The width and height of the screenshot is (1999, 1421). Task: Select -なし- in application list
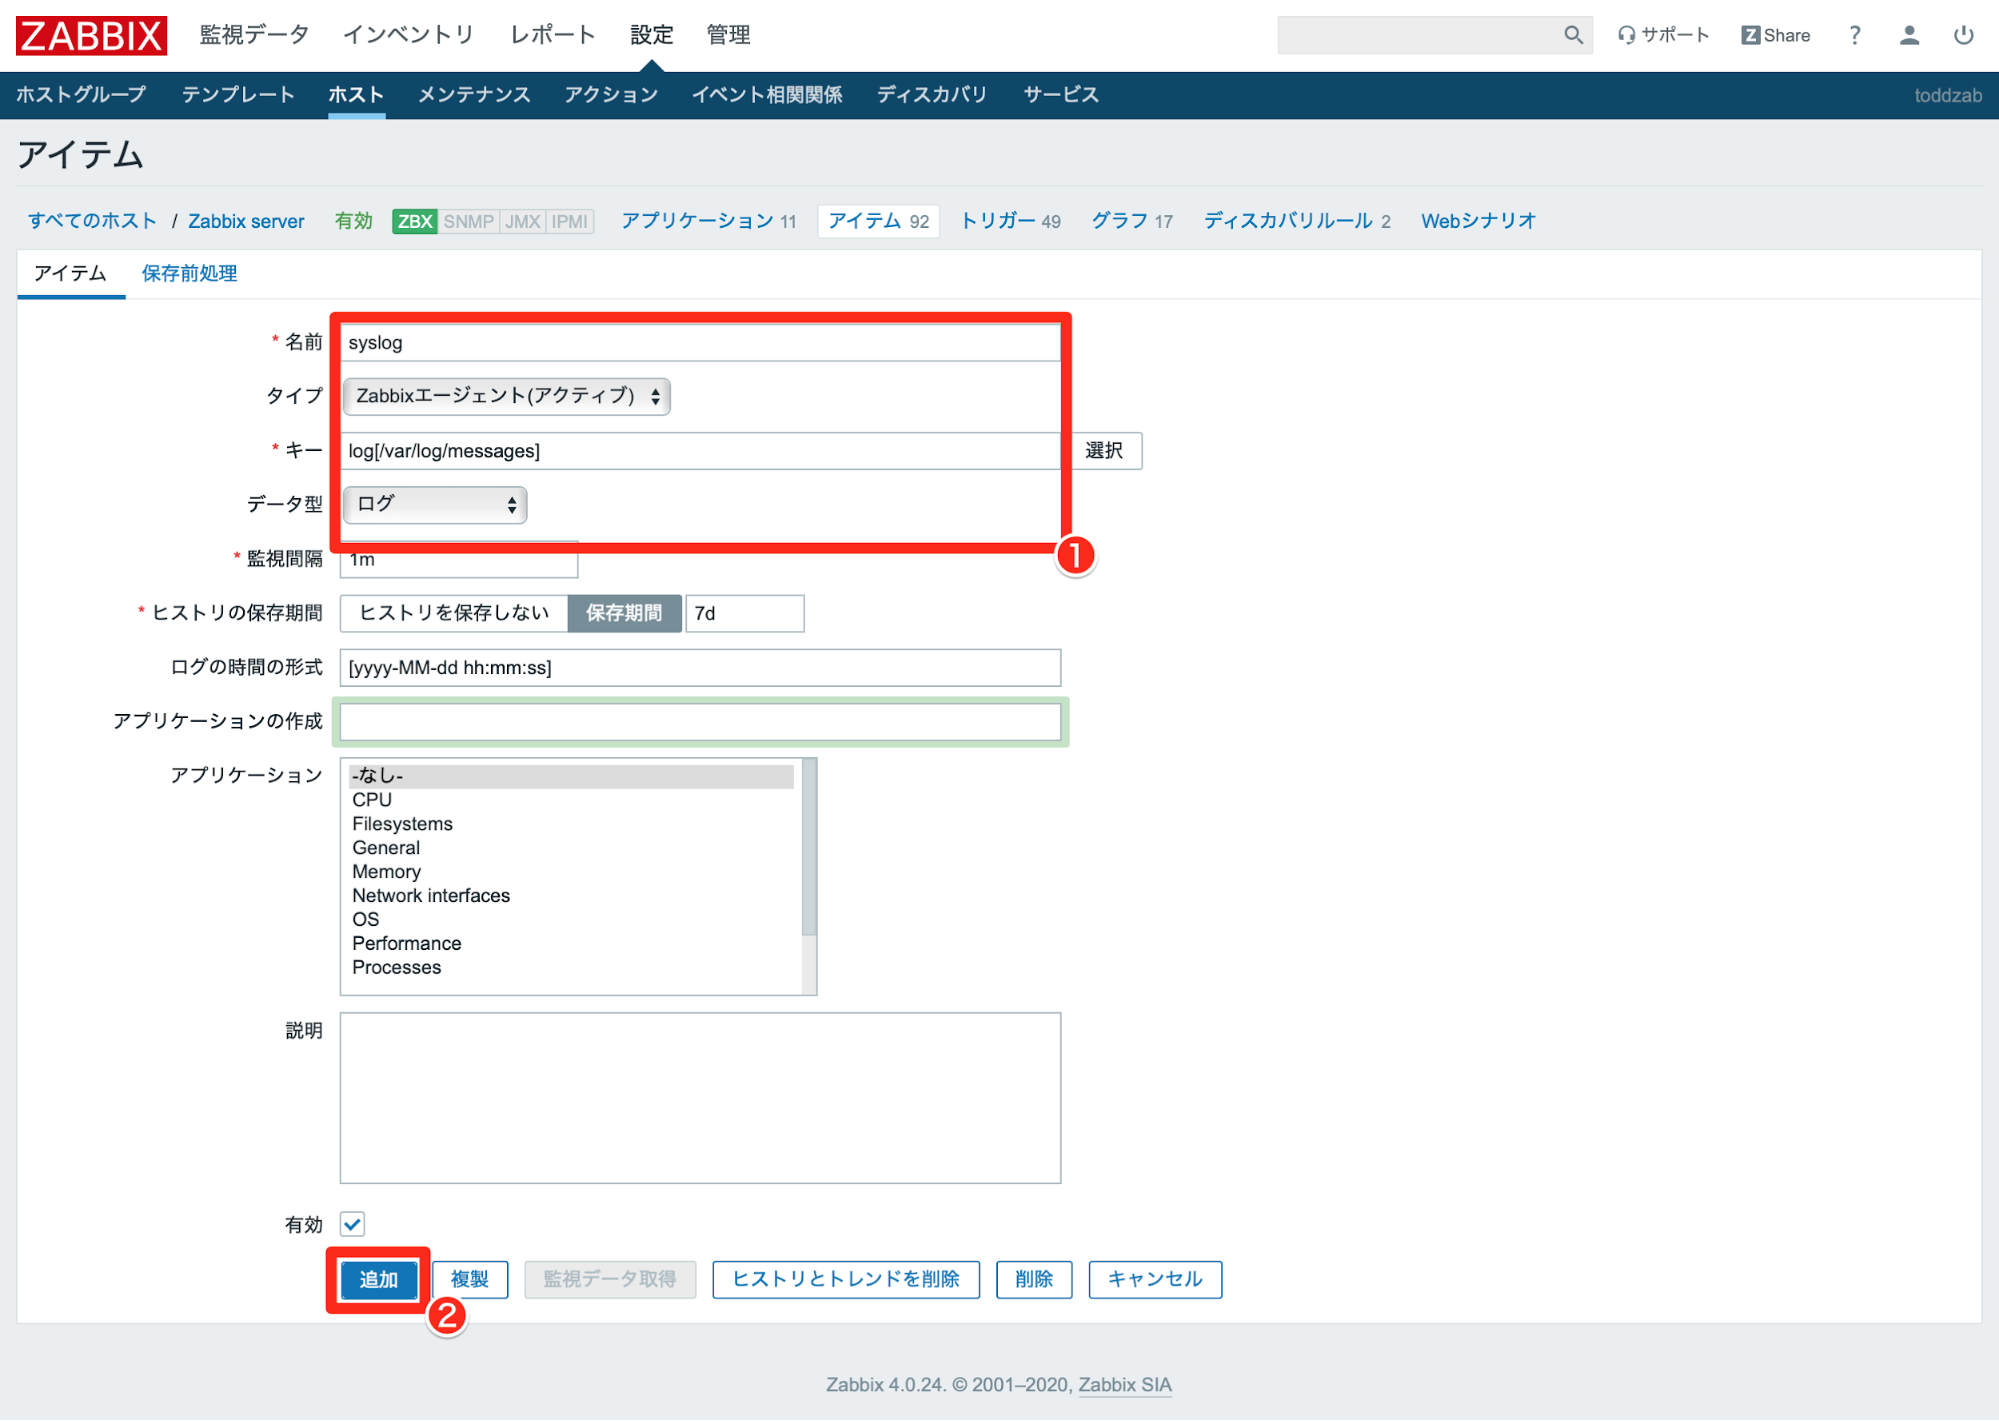pyautogui.click(x=572, y=776)
